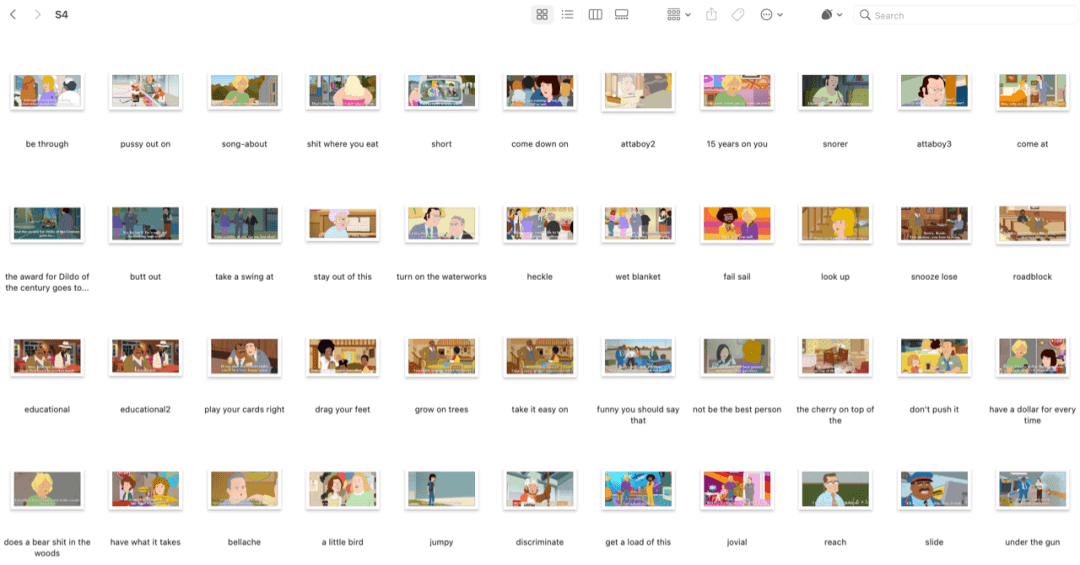Select the "turn on the waterworks" file

(x=442, y=224)
